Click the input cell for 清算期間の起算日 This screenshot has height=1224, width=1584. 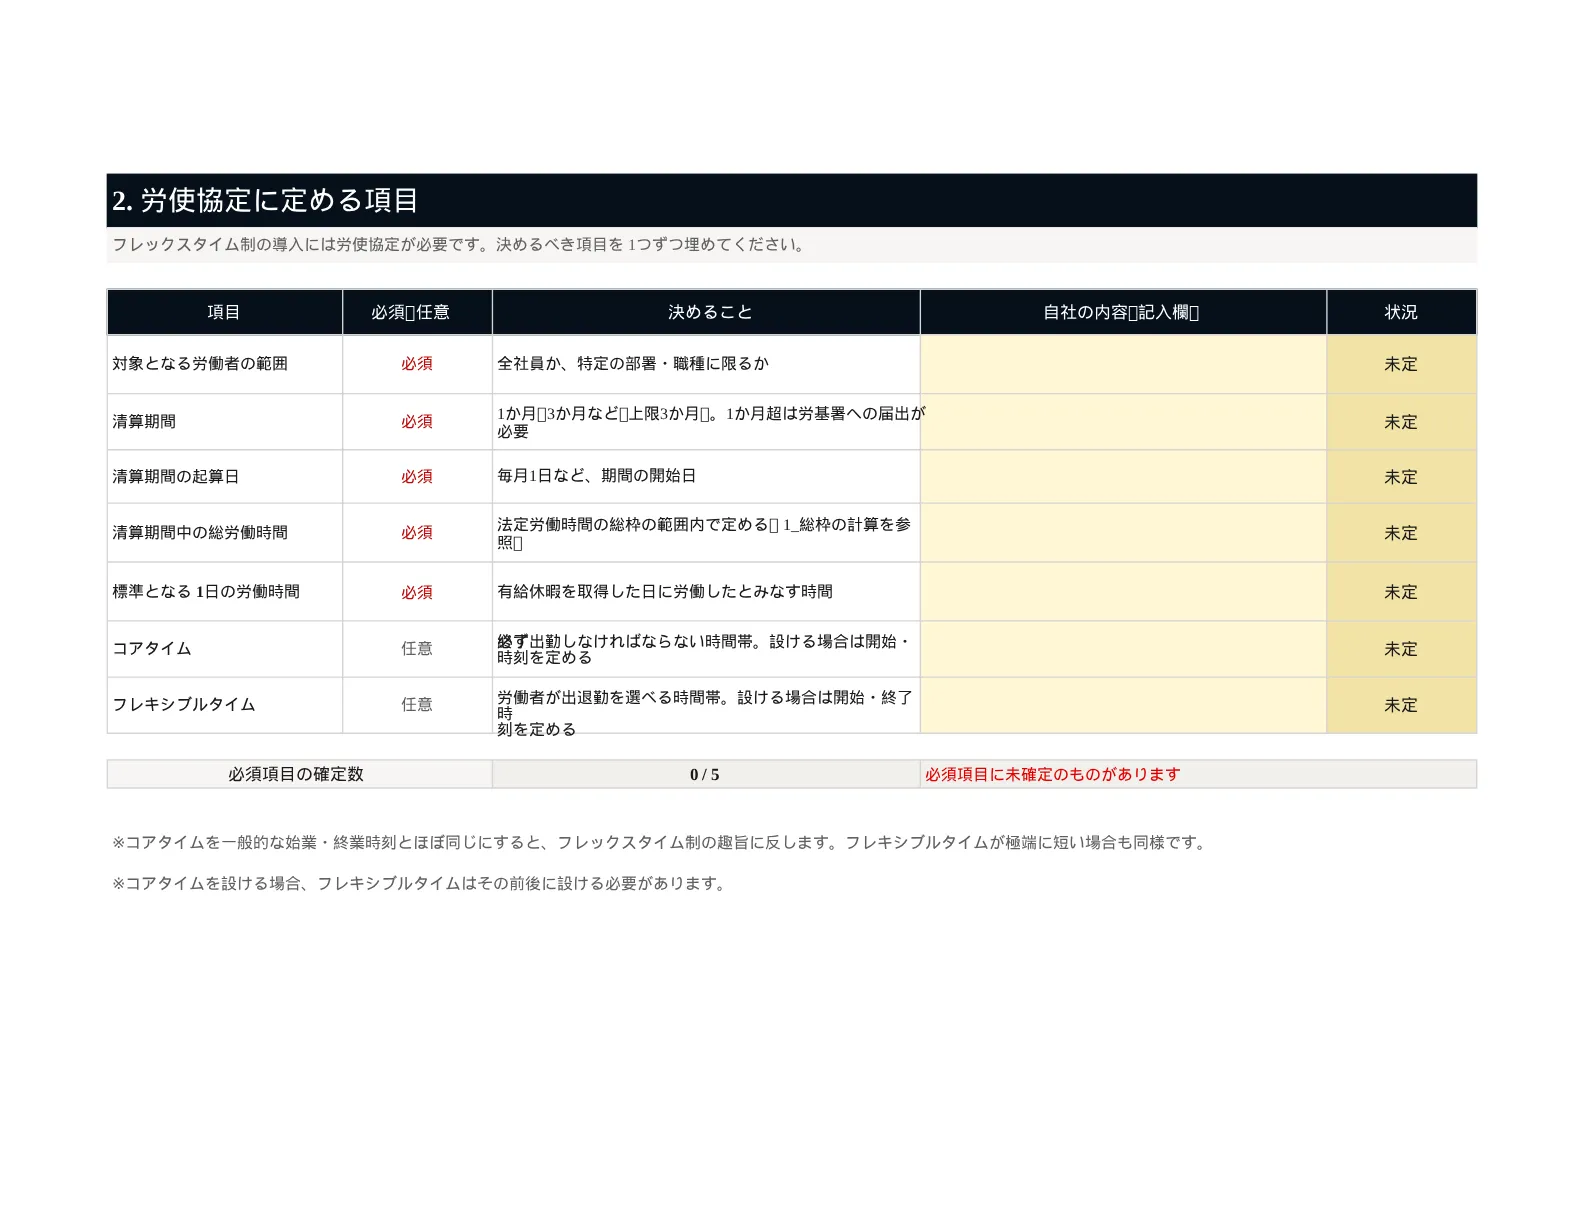pos(1123,477)
